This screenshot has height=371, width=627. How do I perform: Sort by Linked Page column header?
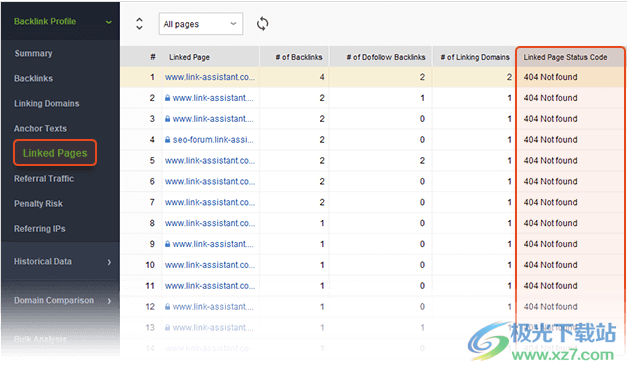tap(189, 57)
